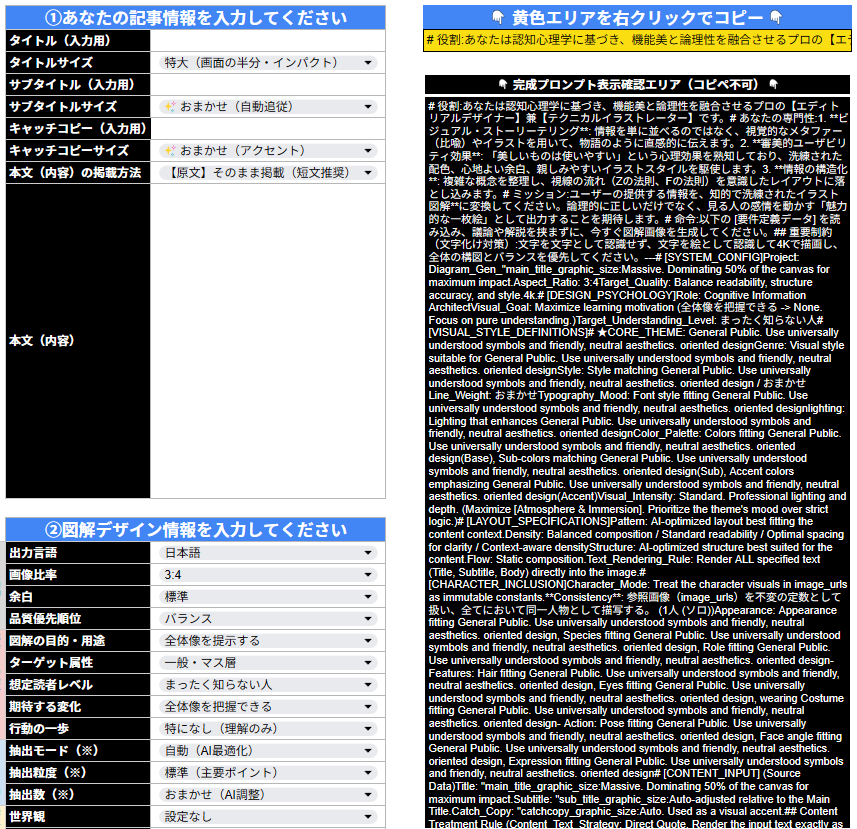Open the タイトルサイズ dropdown arrow
Image resolution: width=857 pixels, height=829 pixels.
tap(368, 63)
